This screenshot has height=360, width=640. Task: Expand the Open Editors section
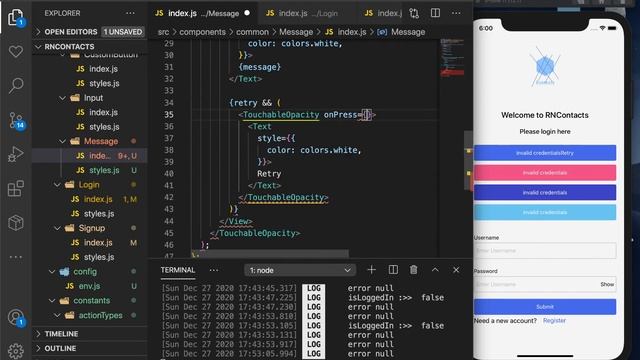90,32
